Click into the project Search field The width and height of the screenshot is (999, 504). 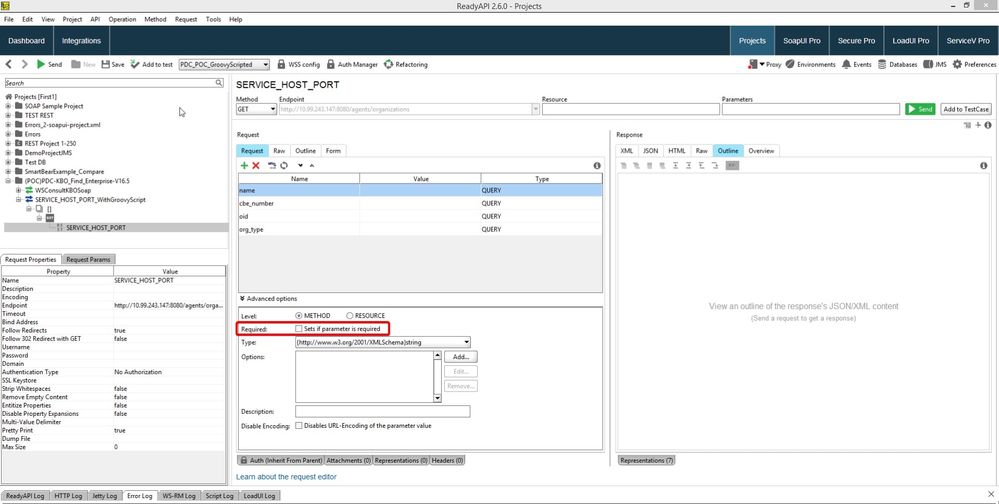pos(112,83)
